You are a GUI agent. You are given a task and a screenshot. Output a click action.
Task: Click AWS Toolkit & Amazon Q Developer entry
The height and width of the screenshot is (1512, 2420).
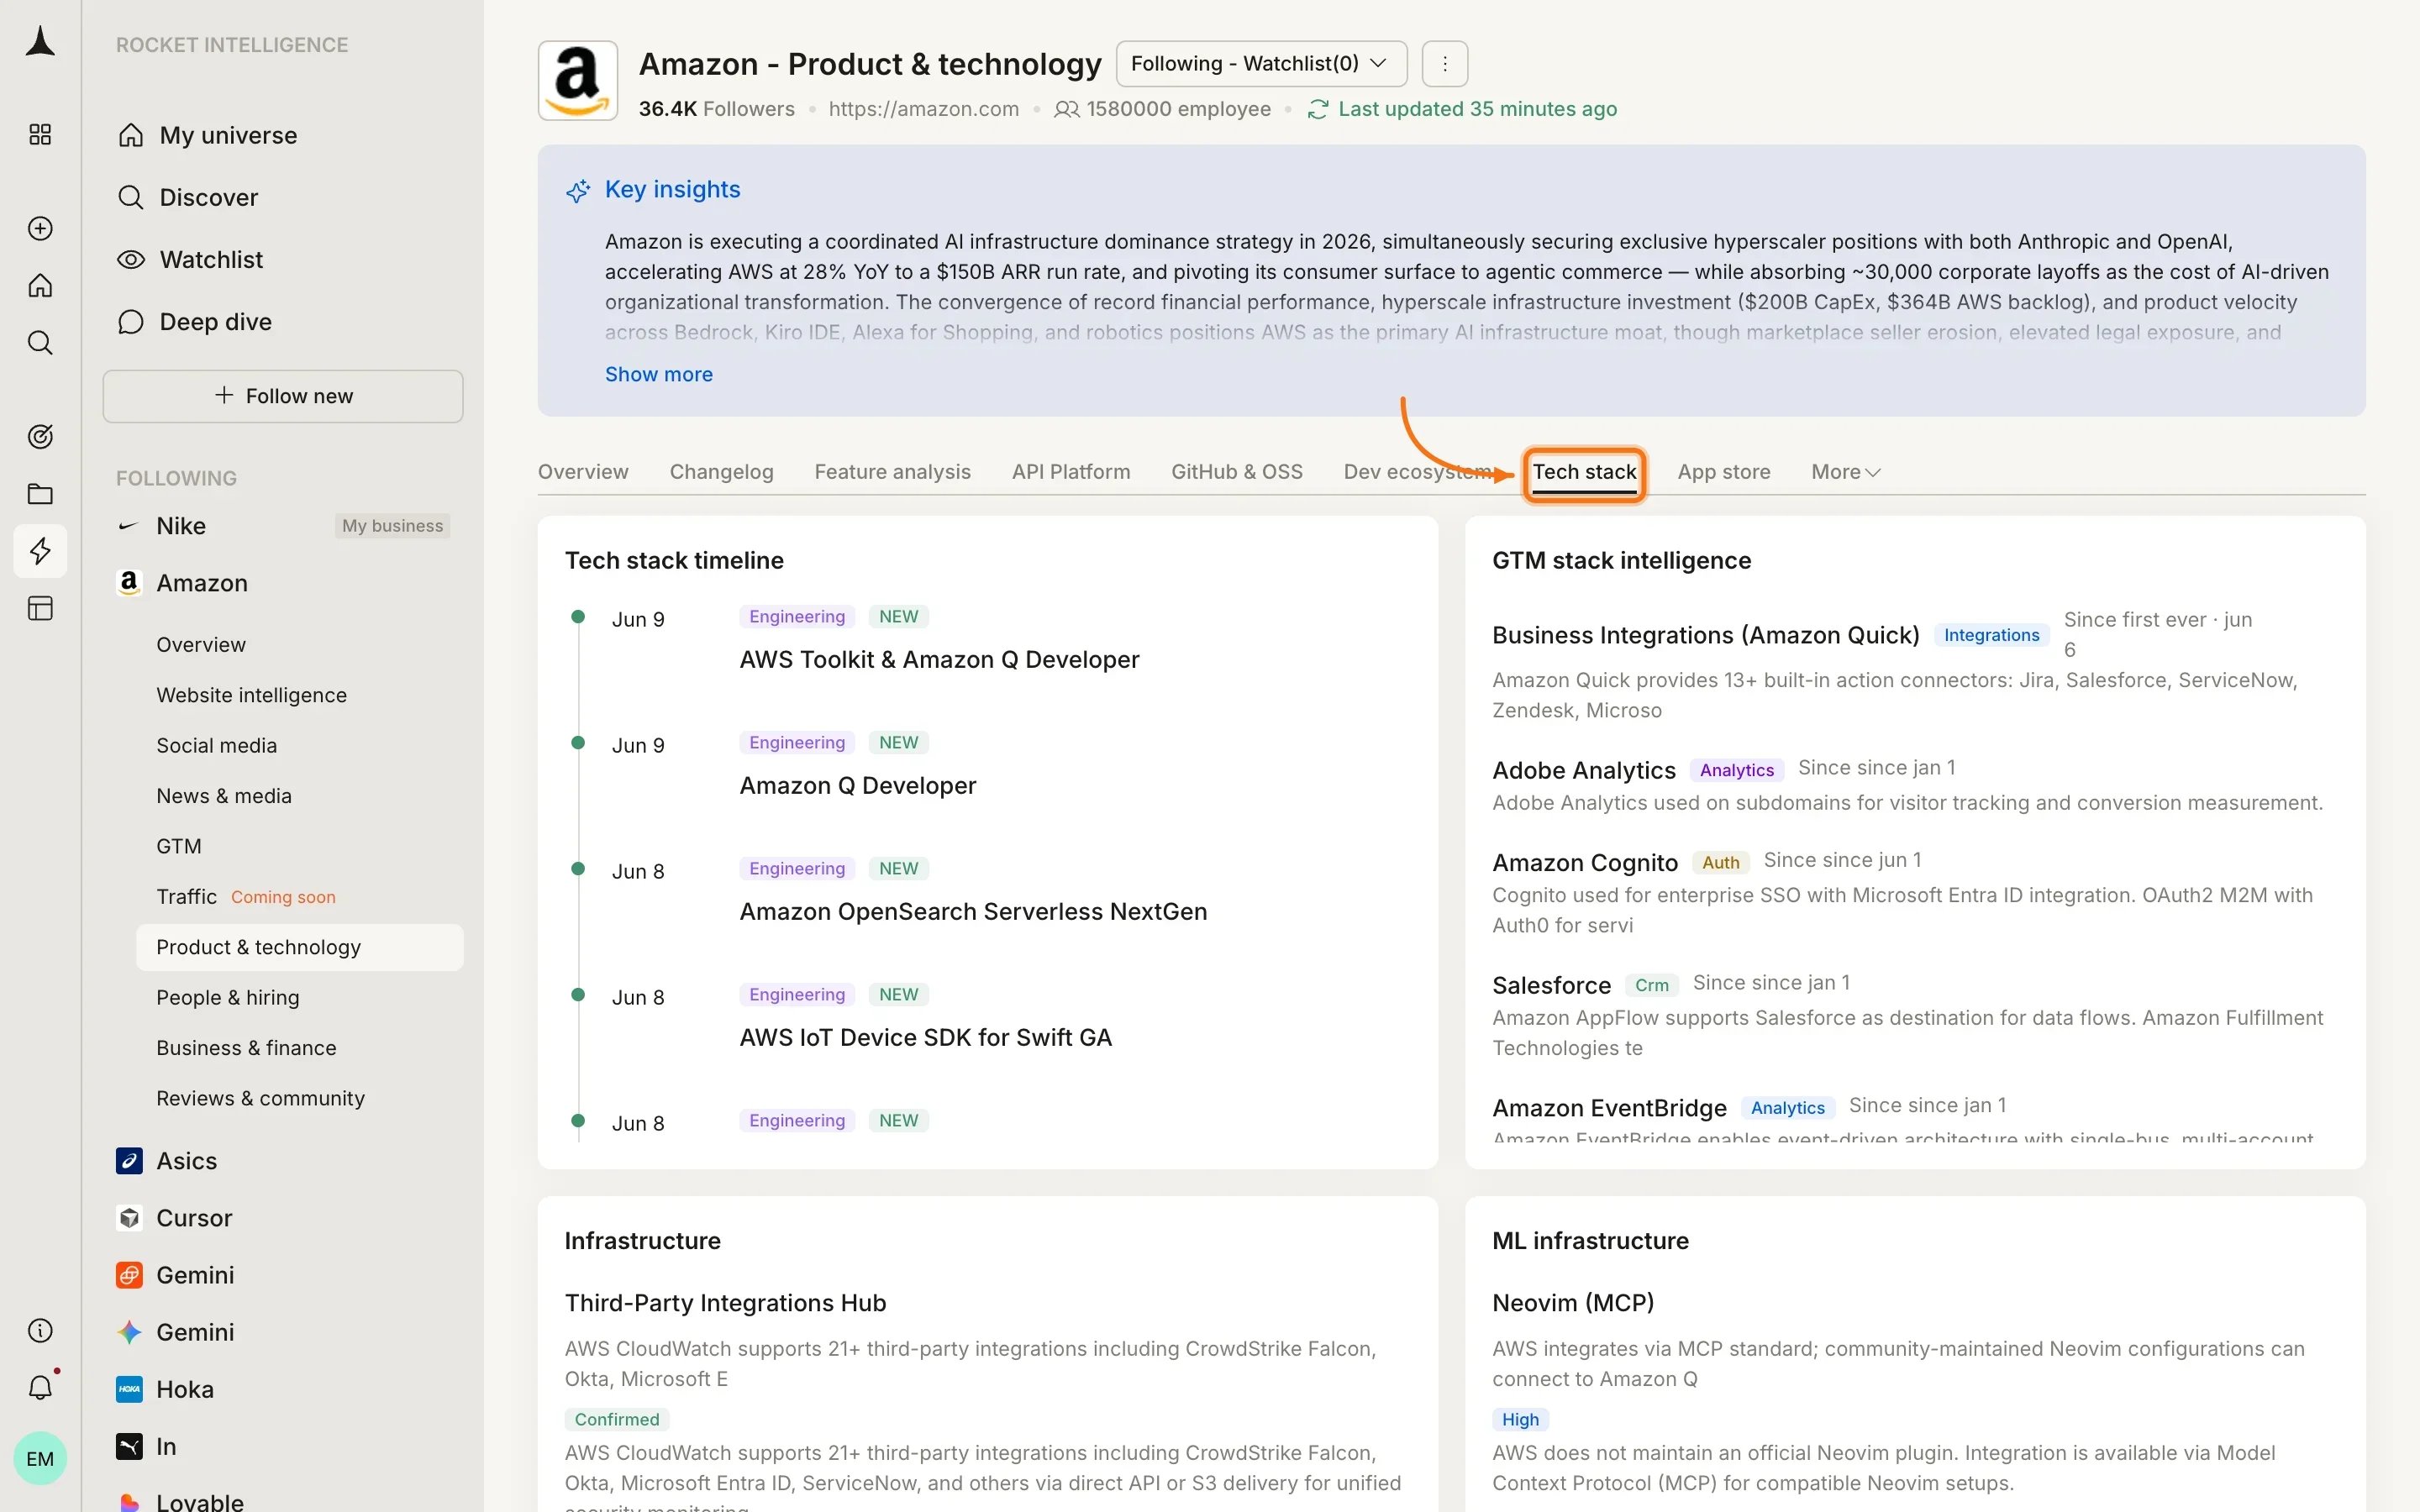coord(939,660)
